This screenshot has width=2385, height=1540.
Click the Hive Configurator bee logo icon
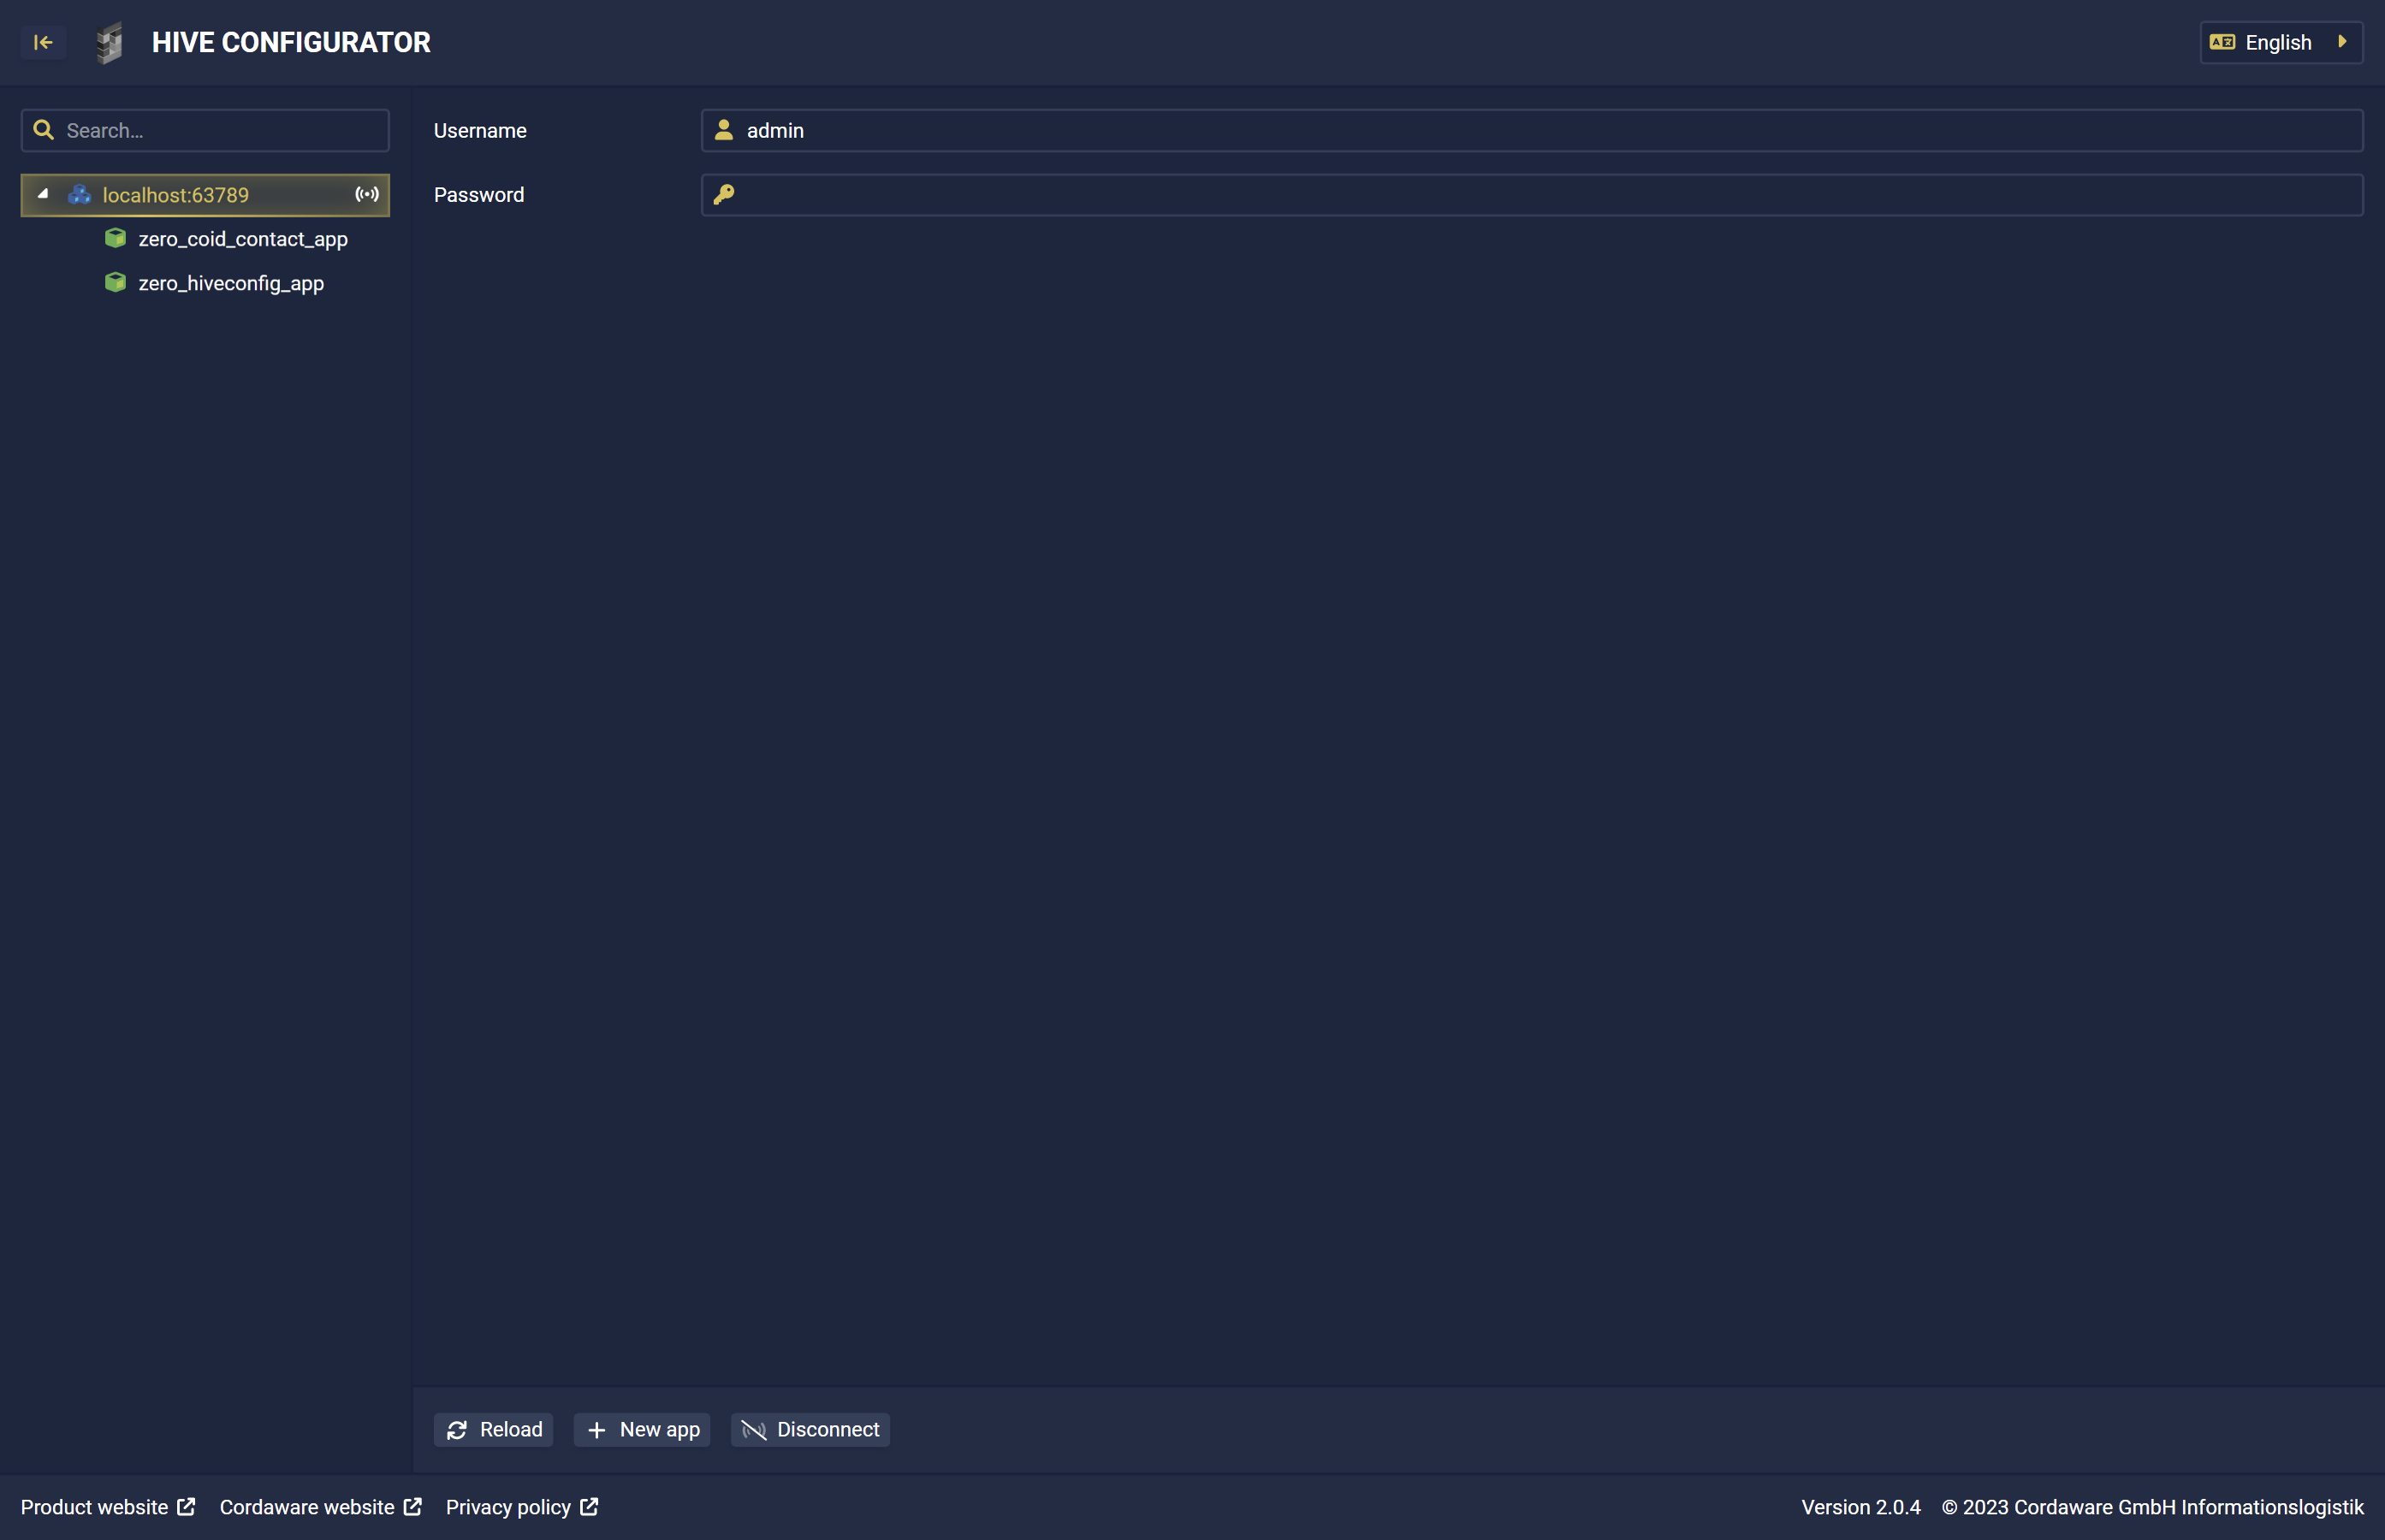coord(110,42)
